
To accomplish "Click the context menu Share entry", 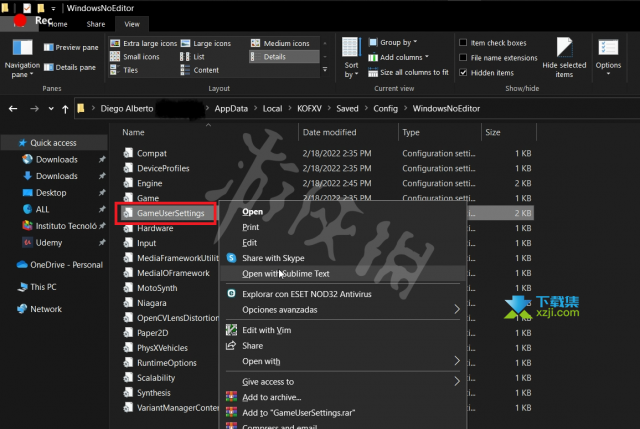I will click(x=252, y=346).
